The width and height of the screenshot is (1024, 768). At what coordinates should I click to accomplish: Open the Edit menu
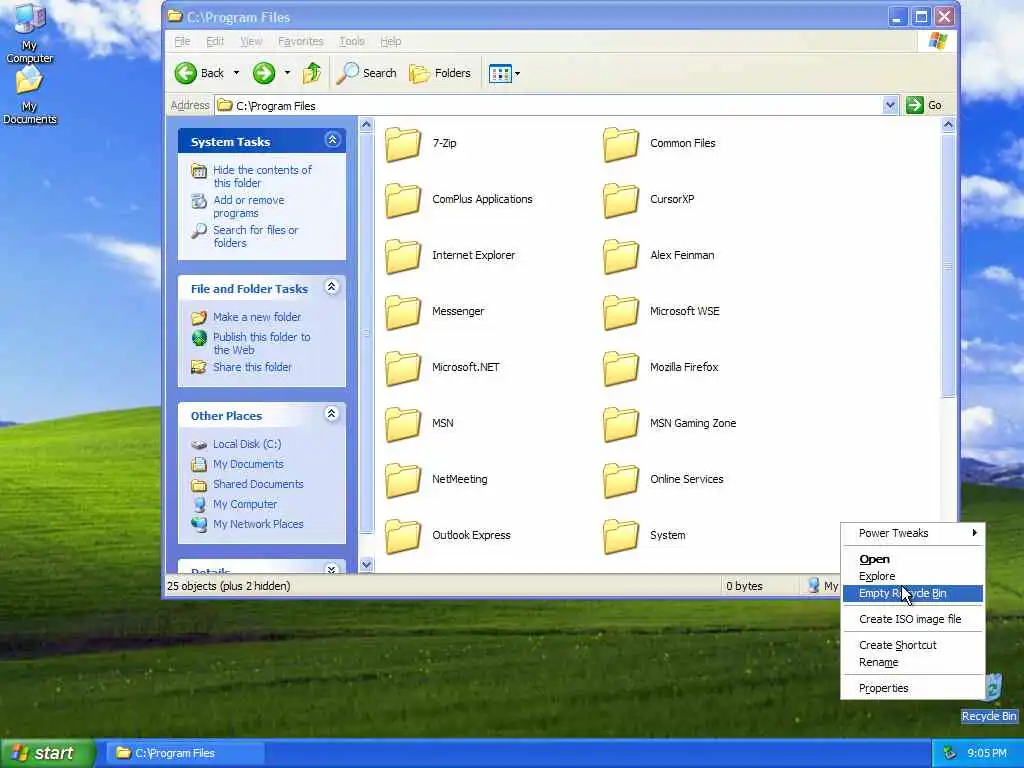coord(215,41)
